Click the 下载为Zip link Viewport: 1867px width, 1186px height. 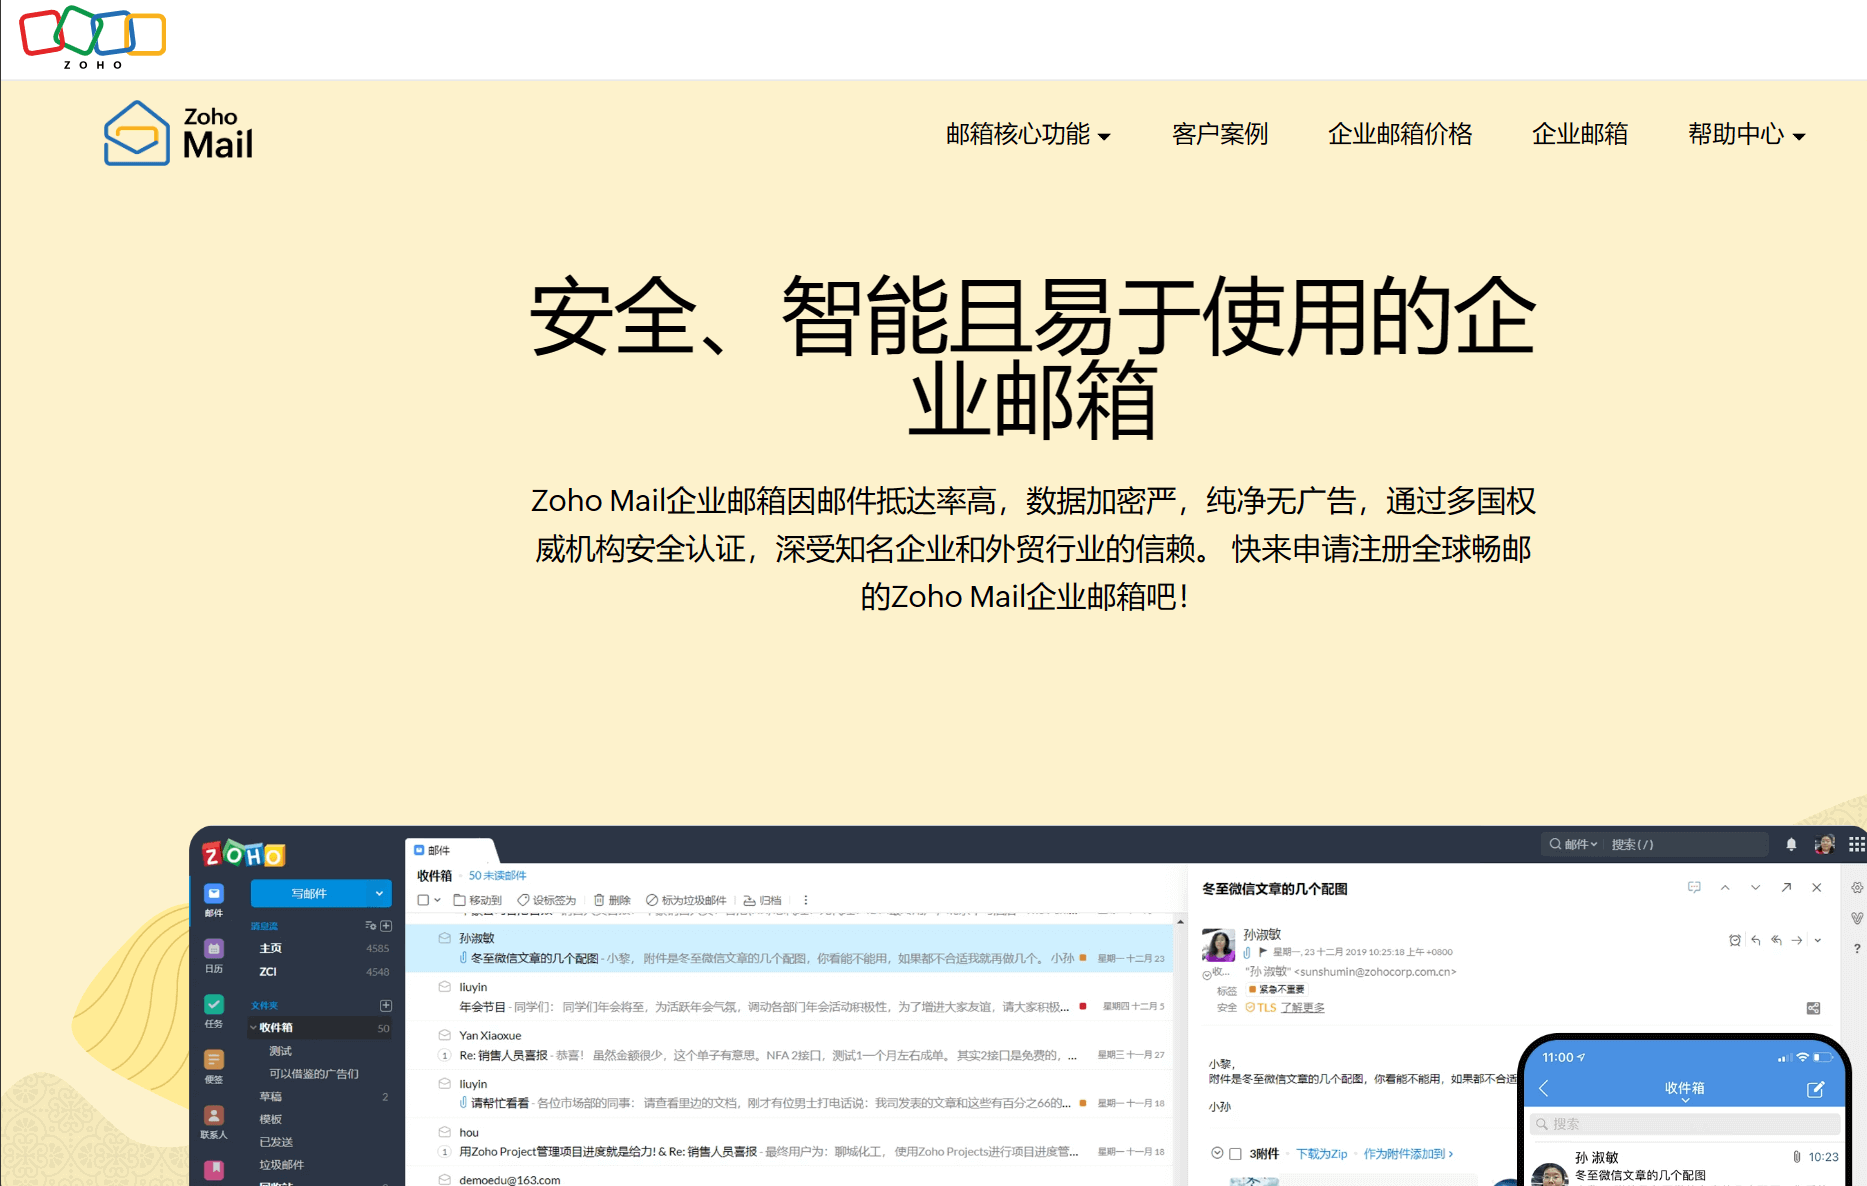(x=1322, y=1153)
